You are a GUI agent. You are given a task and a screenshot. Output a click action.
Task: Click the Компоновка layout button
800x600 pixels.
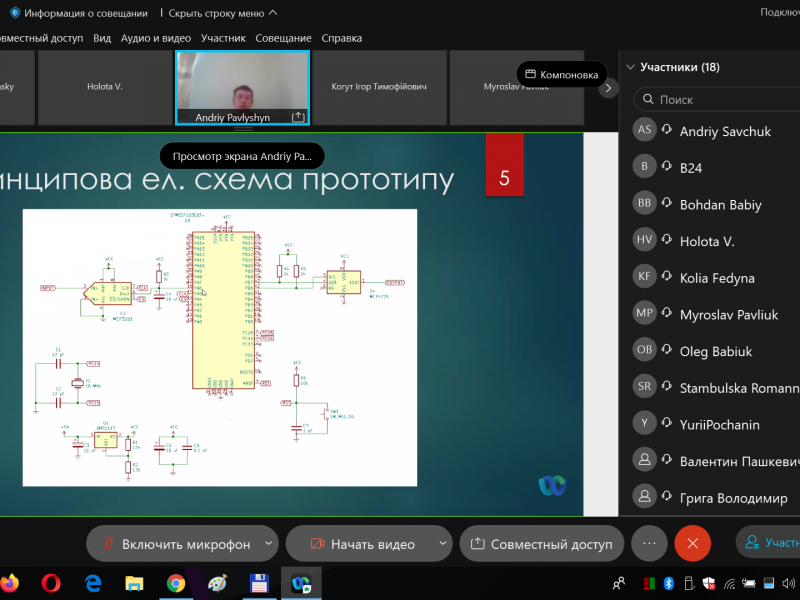point(562,74)
